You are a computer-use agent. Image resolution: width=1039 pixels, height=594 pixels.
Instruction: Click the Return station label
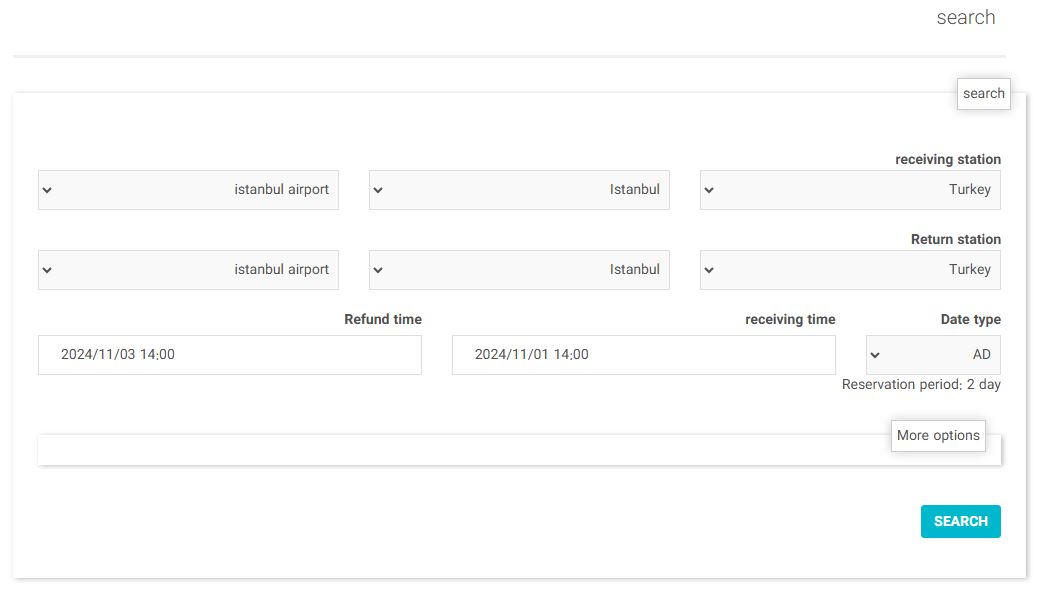click(x=955, y=240)
